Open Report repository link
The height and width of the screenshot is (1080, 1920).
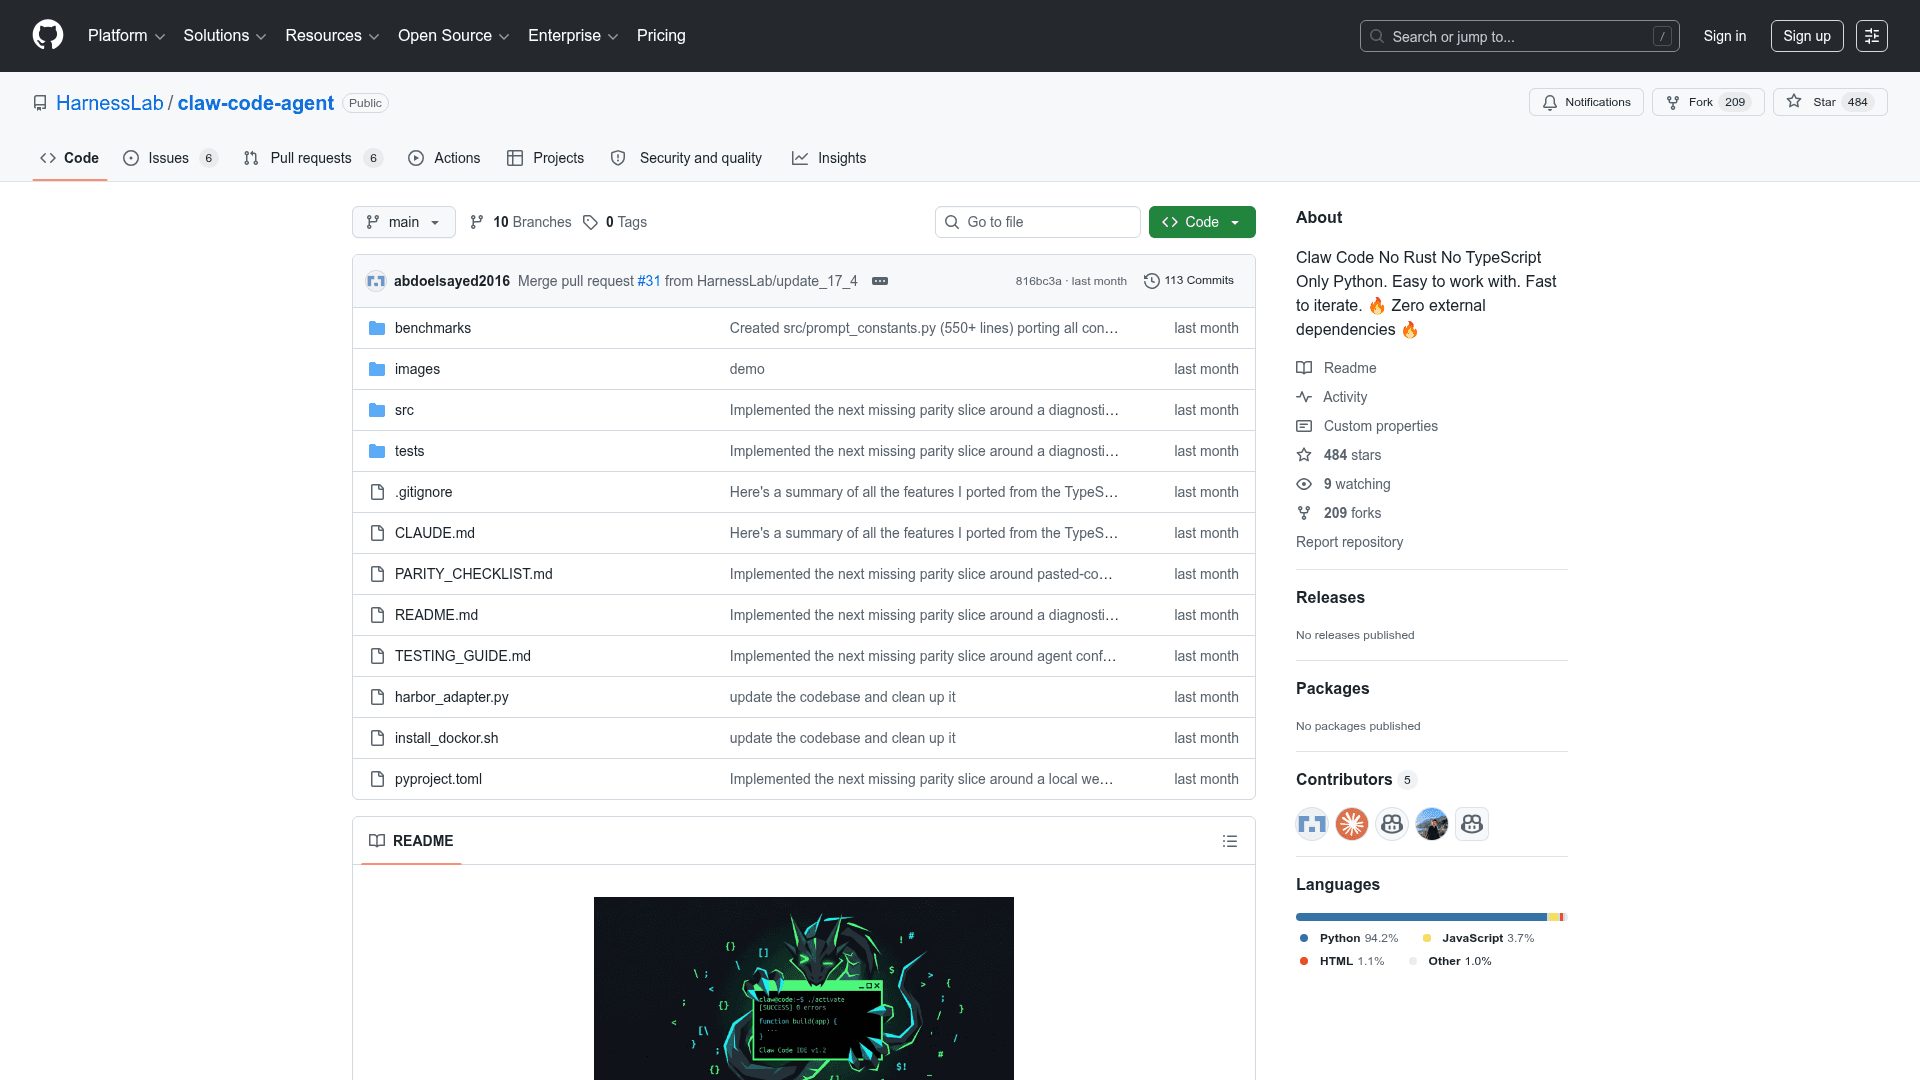click(x=1349, y=542)
